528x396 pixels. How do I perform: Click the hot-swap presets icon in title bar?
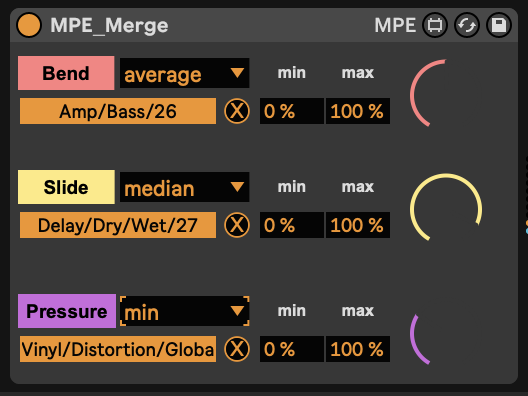[x=467, y=25]
